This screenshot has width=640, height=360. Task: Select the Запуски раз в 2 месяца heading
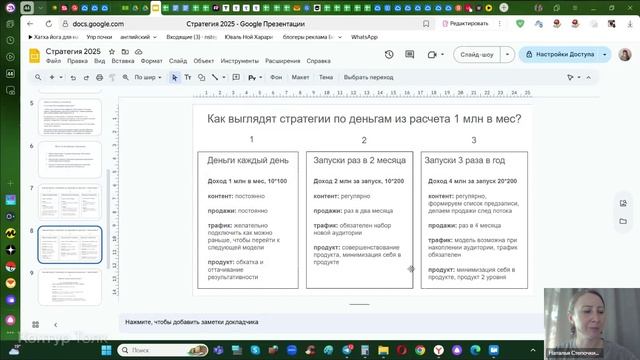[360, 160]
